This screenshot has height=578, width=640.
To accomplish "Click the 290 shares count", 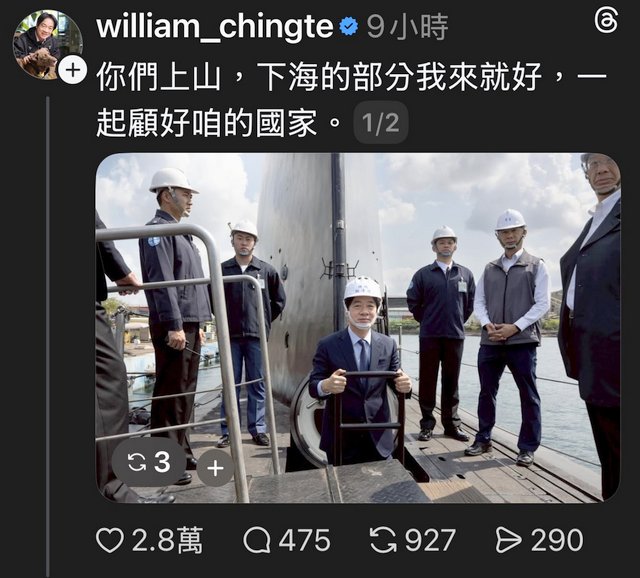I will (557, 540).
